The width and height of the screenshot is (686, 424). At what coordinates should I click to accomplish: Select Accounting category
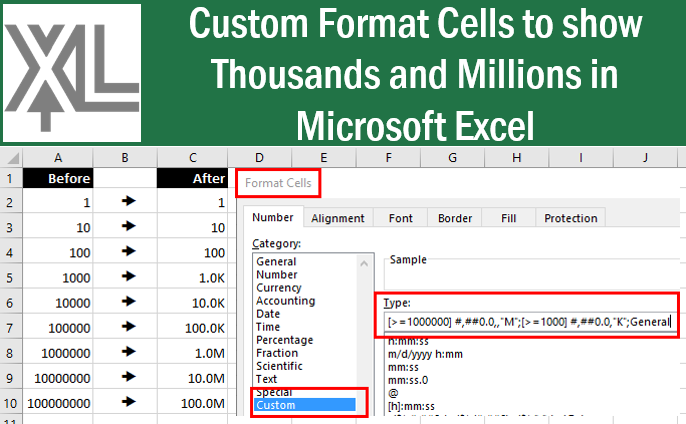(305, 301)
